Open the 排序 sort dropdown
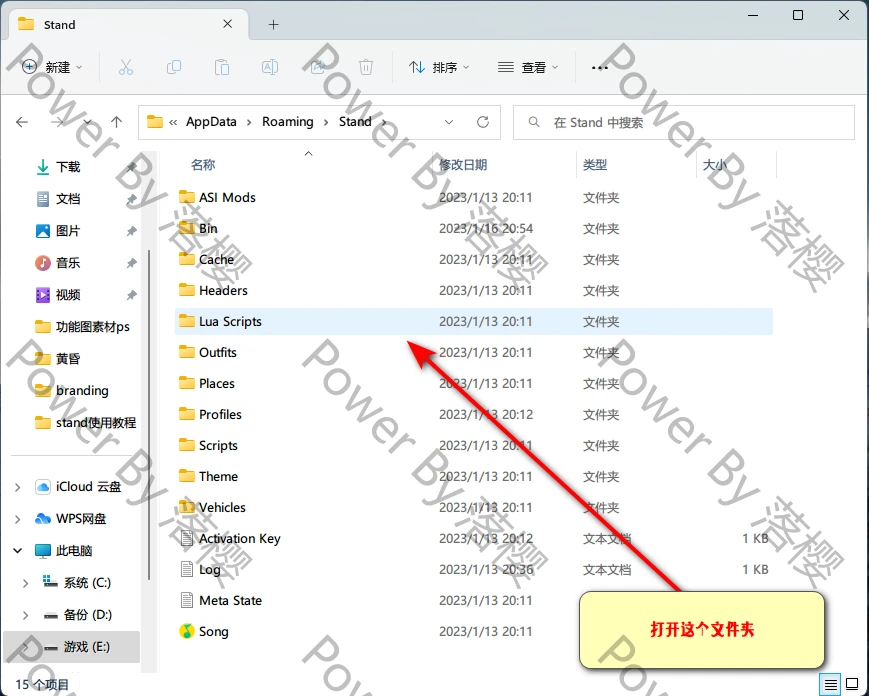The width and height of the screenshot is (869, 696). (x=439, y=68)
